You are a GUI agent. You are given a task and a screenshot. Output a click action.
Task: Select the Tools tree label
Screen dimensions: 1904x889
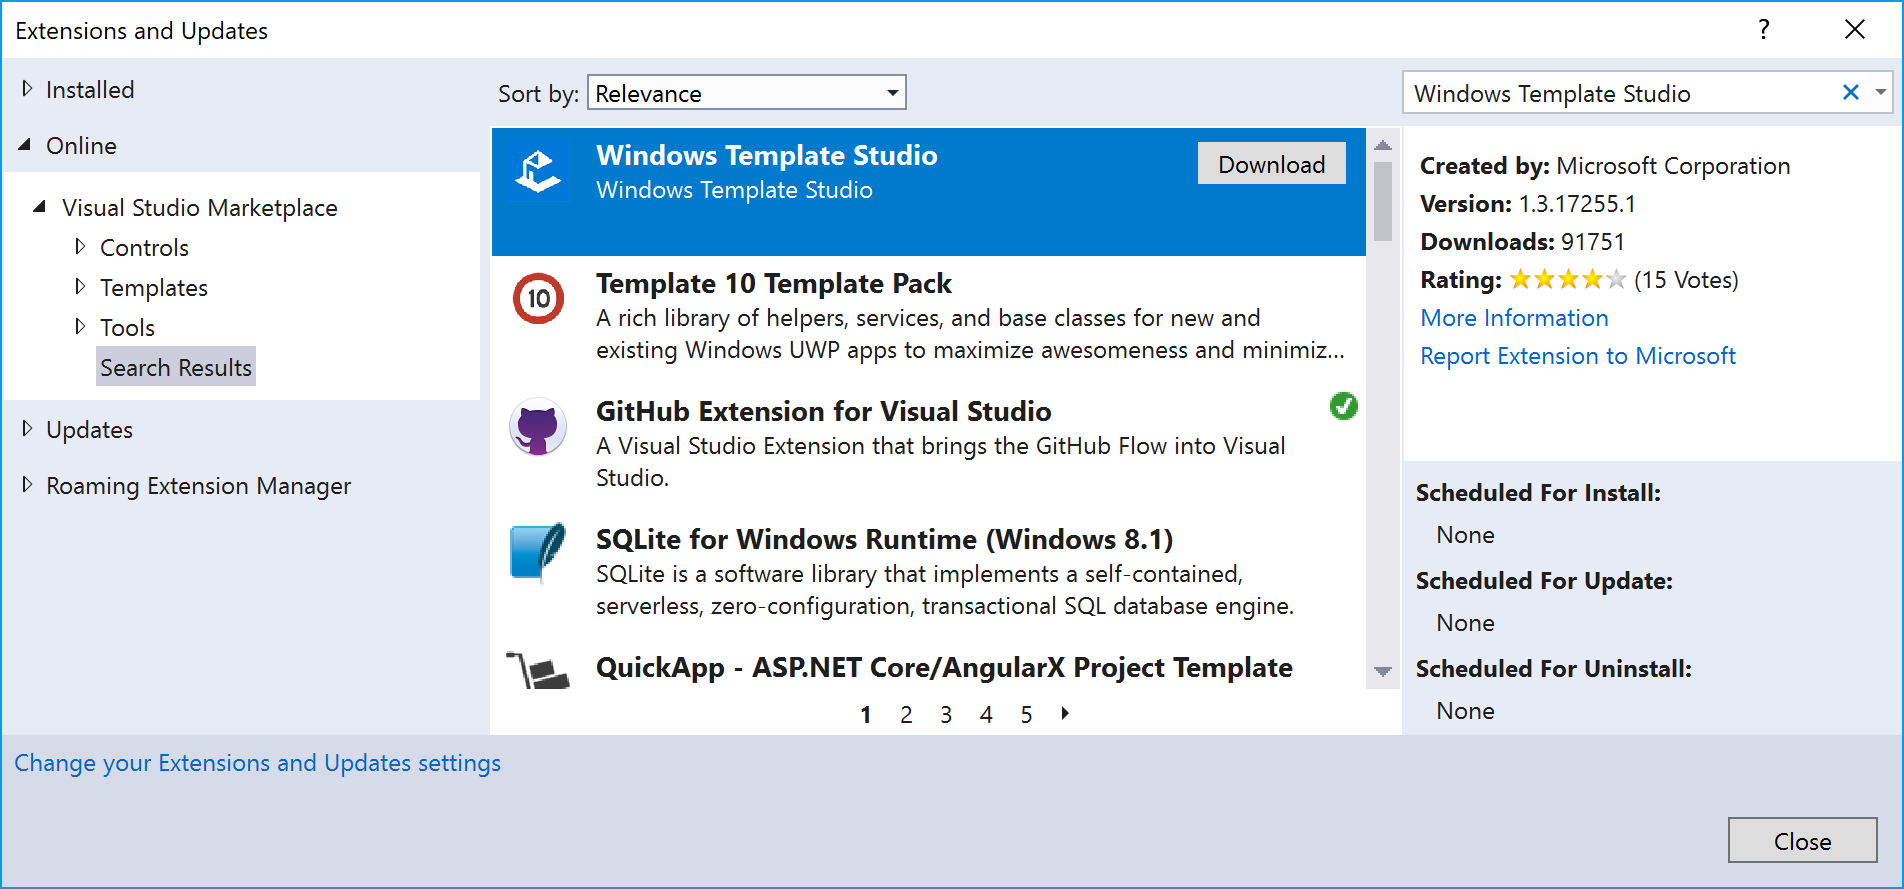(127, 328)
